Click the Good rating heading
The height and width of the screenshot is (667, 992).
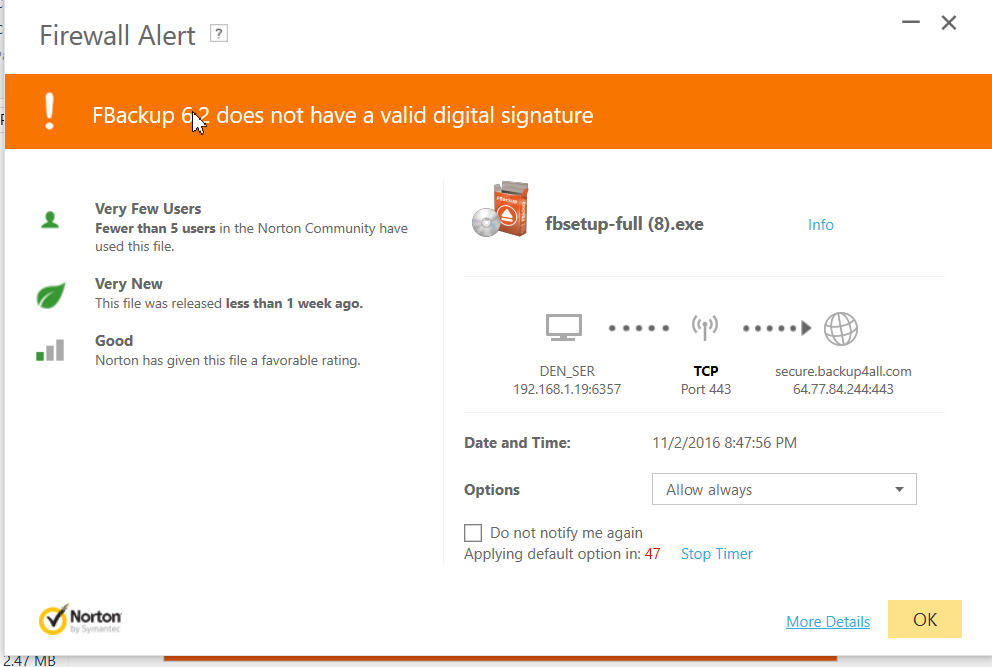[114, 340]
